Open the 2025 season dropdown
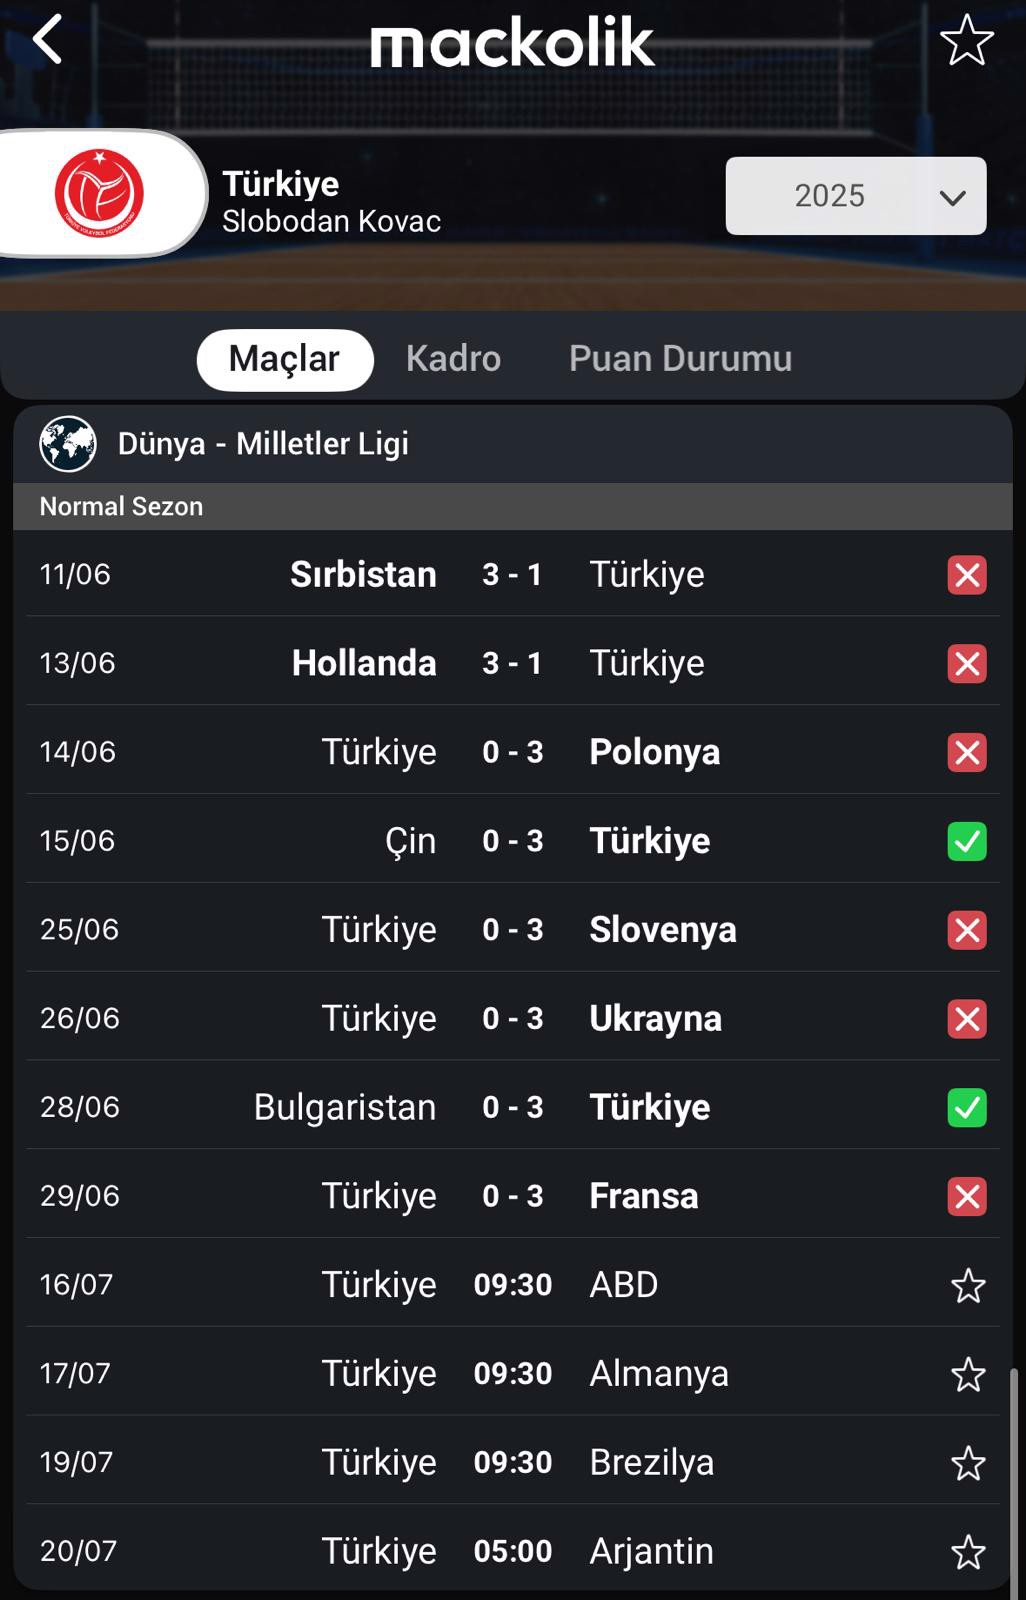Viewport: 1026px width, 1600px height. click(x=856, y=196)
